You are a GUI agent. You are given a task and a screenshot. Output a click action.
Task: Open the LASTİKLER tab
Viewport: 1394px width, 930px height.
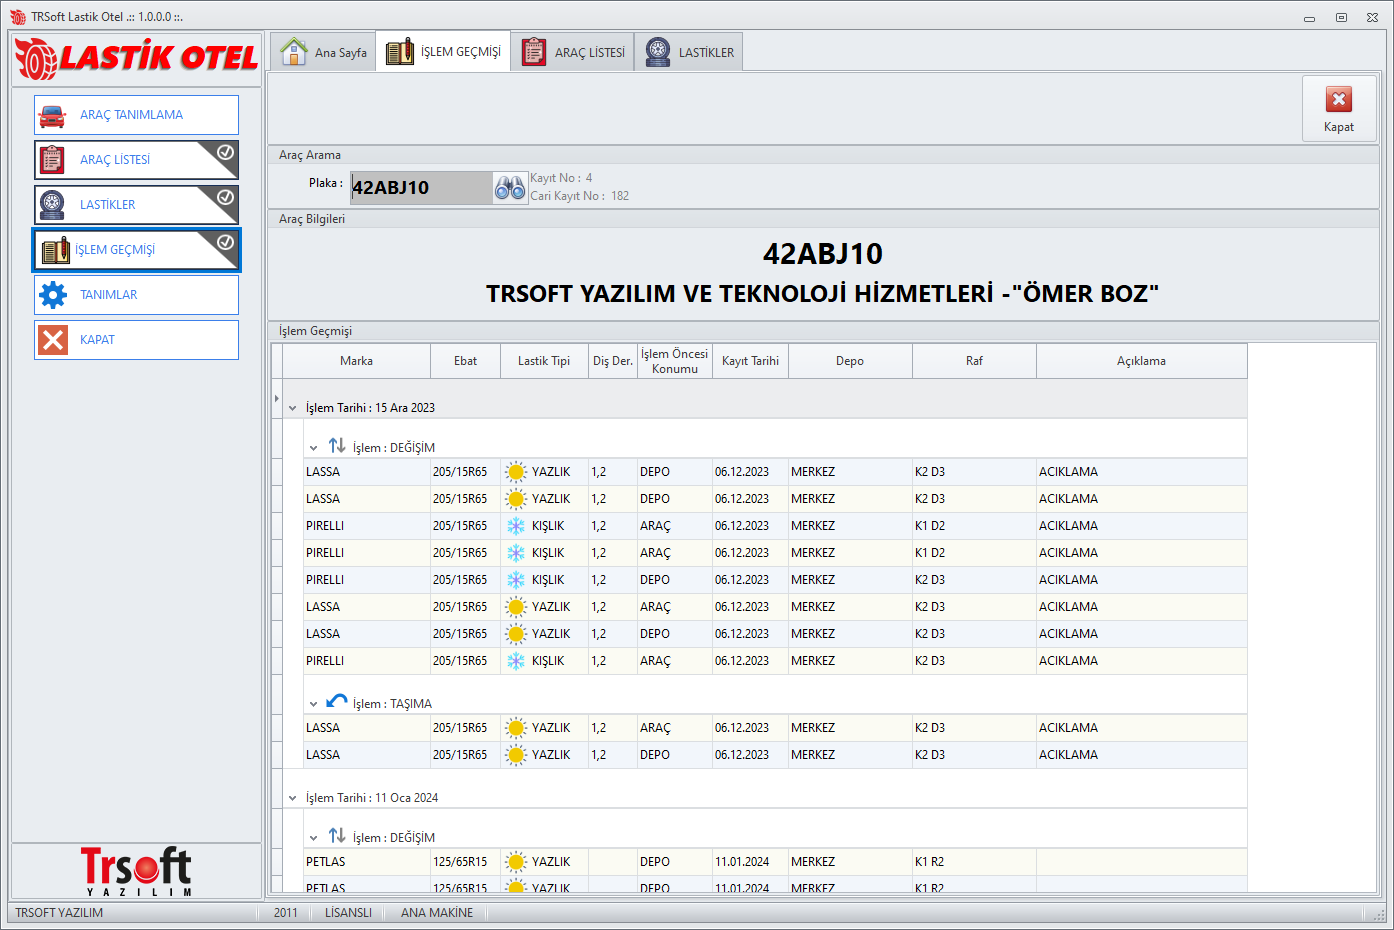point(689,52)
